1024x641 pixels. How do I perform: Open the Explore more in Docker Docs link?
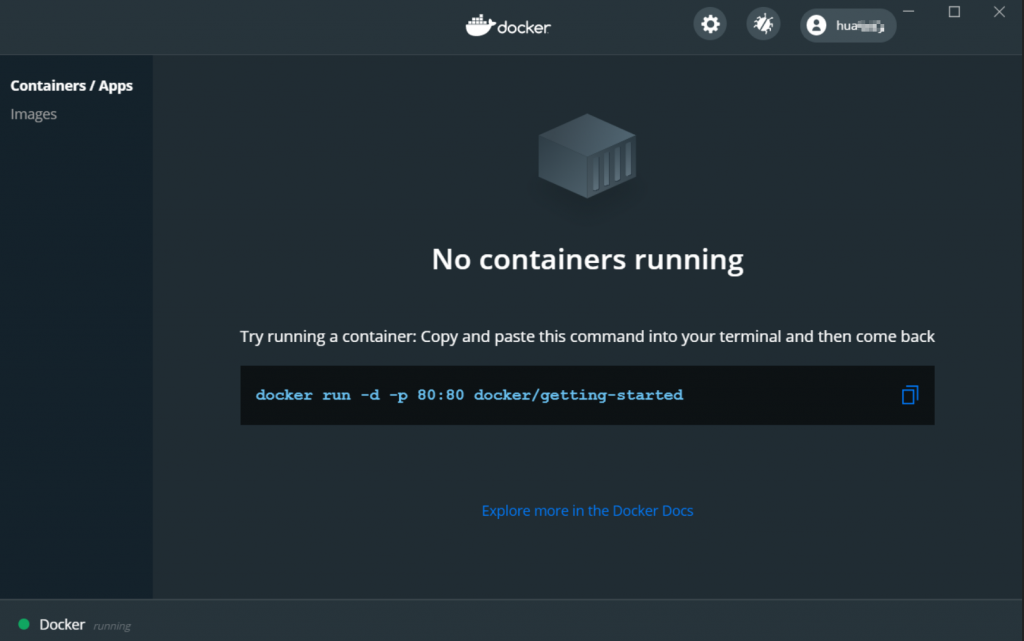click(x=587, y=511)
